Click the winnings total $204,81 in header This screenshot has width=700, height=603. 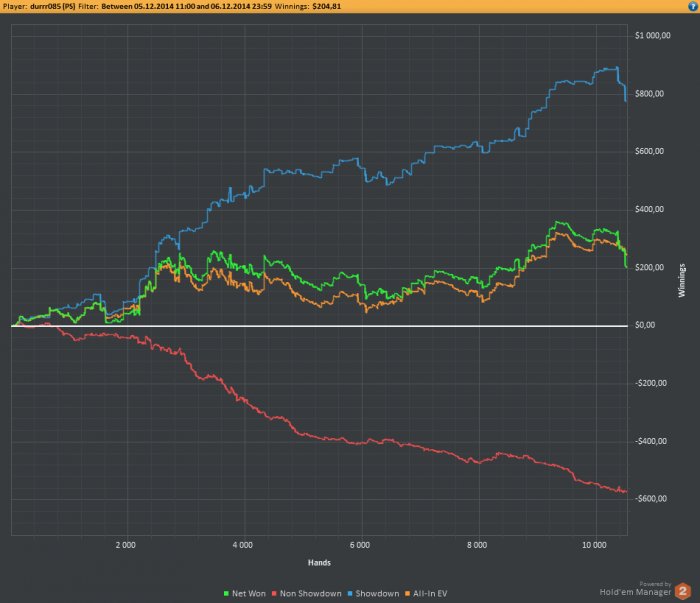[326, 6]
